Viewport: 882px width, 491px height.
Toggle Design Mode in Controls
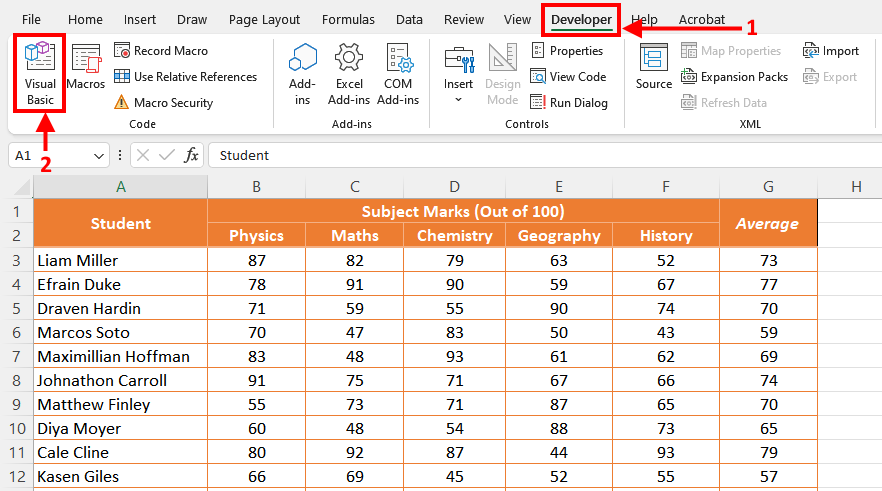point(502,74)
